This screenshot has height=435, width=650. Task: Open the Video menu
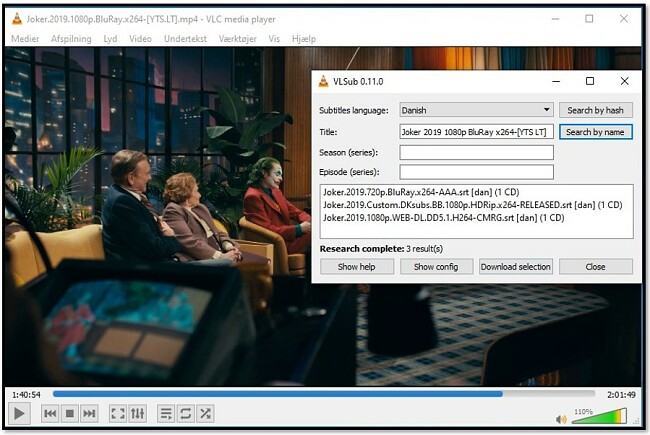[x=140, y=39]
